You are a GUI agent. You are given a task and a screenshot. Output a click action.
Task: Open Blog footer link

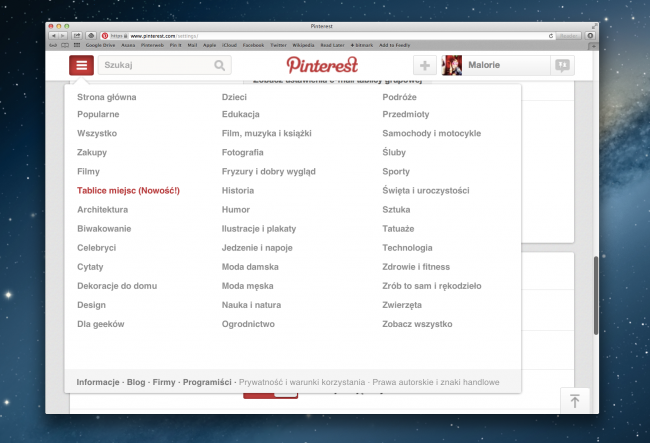coord(136,382)
